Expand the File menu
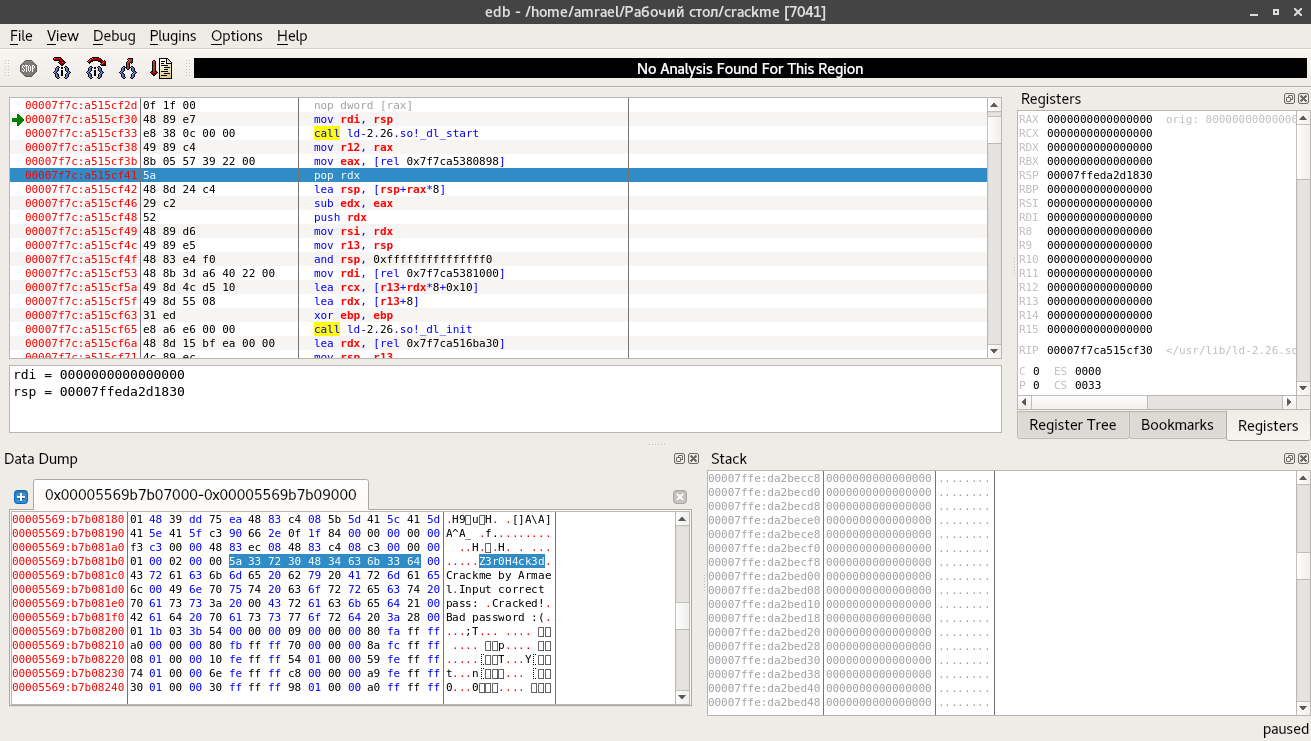 point(21,36)
